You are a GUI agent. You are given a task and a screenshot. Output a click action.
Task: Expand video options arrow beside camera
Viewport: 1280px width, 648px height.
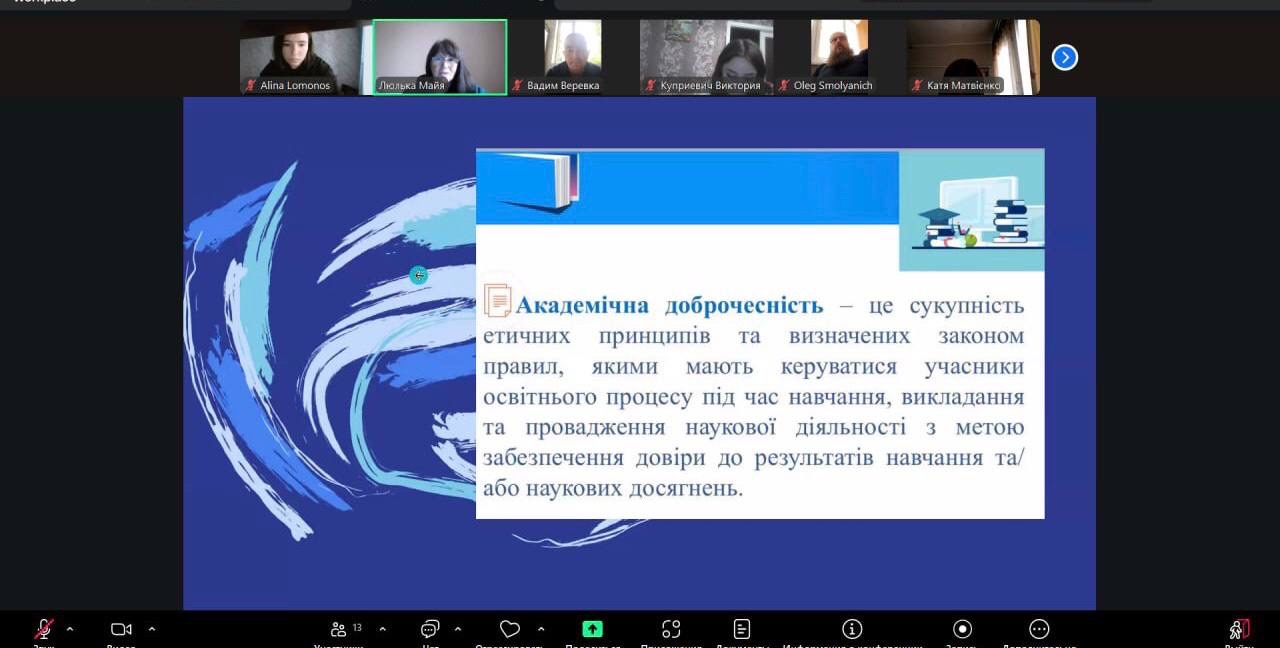point(152,629)
